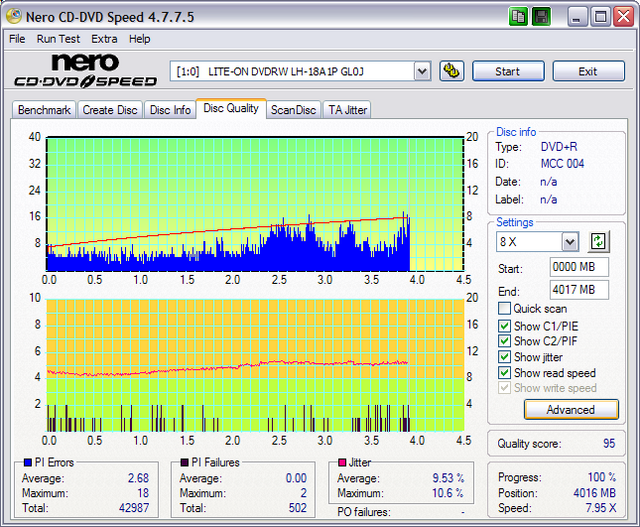This screenshot has width=640, height=527.
Task: Select the Disc Quality tab
Action: [231, 108]
